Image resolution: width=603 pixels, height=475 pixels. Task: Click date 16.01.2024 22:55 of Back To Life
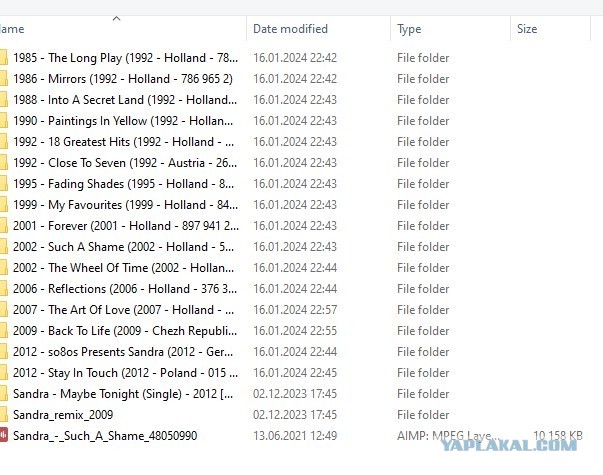coord(295,331)
